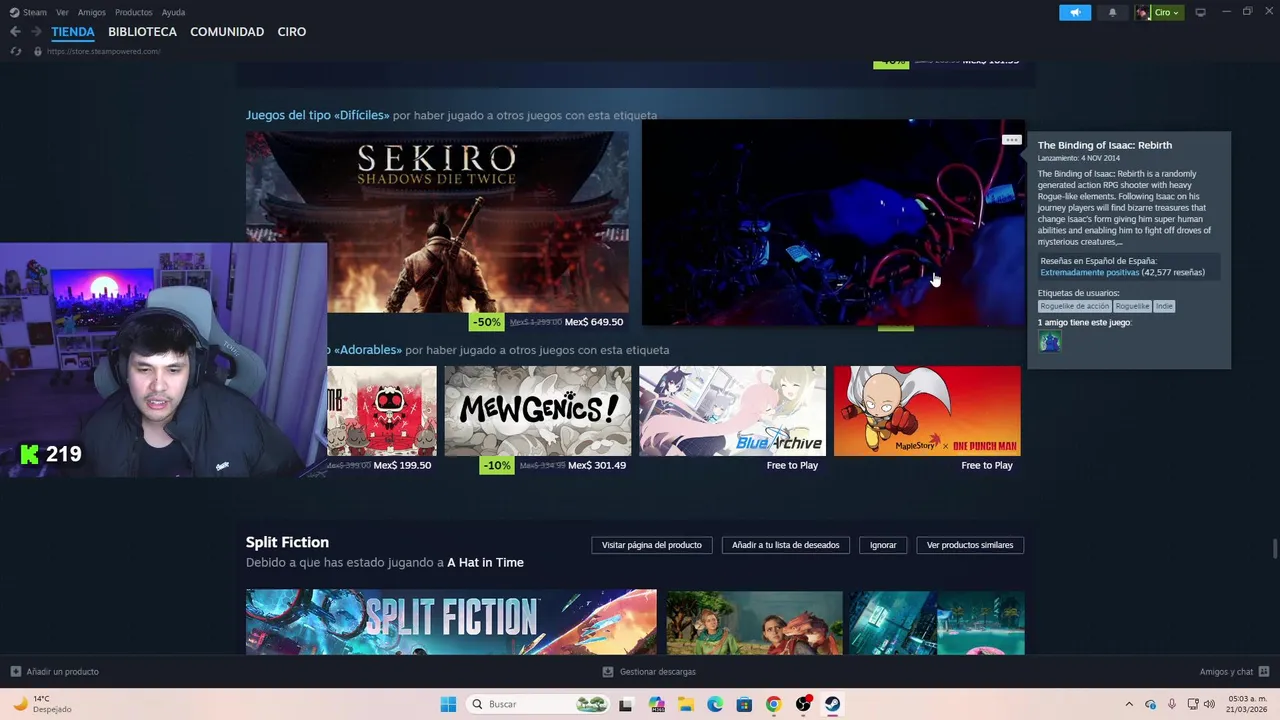Click the «Difíciles» tag heading link
Viewport: 1280px width, 720px height.
(318, 115)
